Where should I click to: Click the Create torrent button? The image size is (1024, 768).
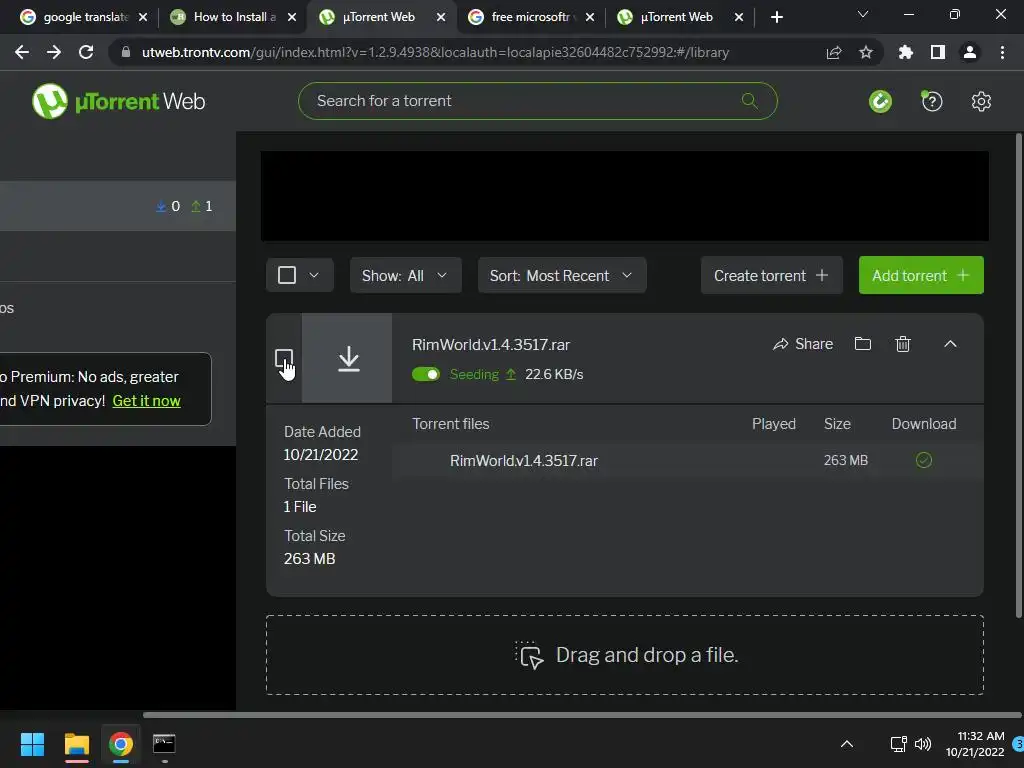pyautogui.click(x=771, y=275)
